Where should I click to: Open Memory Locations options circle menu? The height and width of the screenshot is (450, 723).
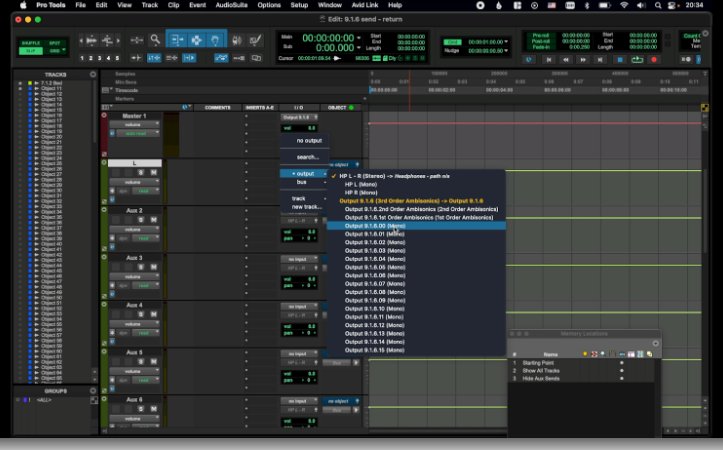coord(656,343)
